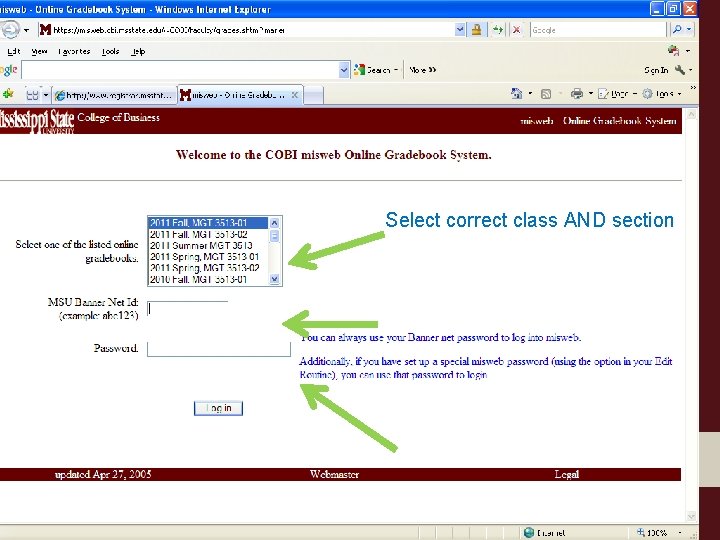Click the Back navigation arrow icon
This screenshot has height=540, width=720.
[x=9, y=30]
